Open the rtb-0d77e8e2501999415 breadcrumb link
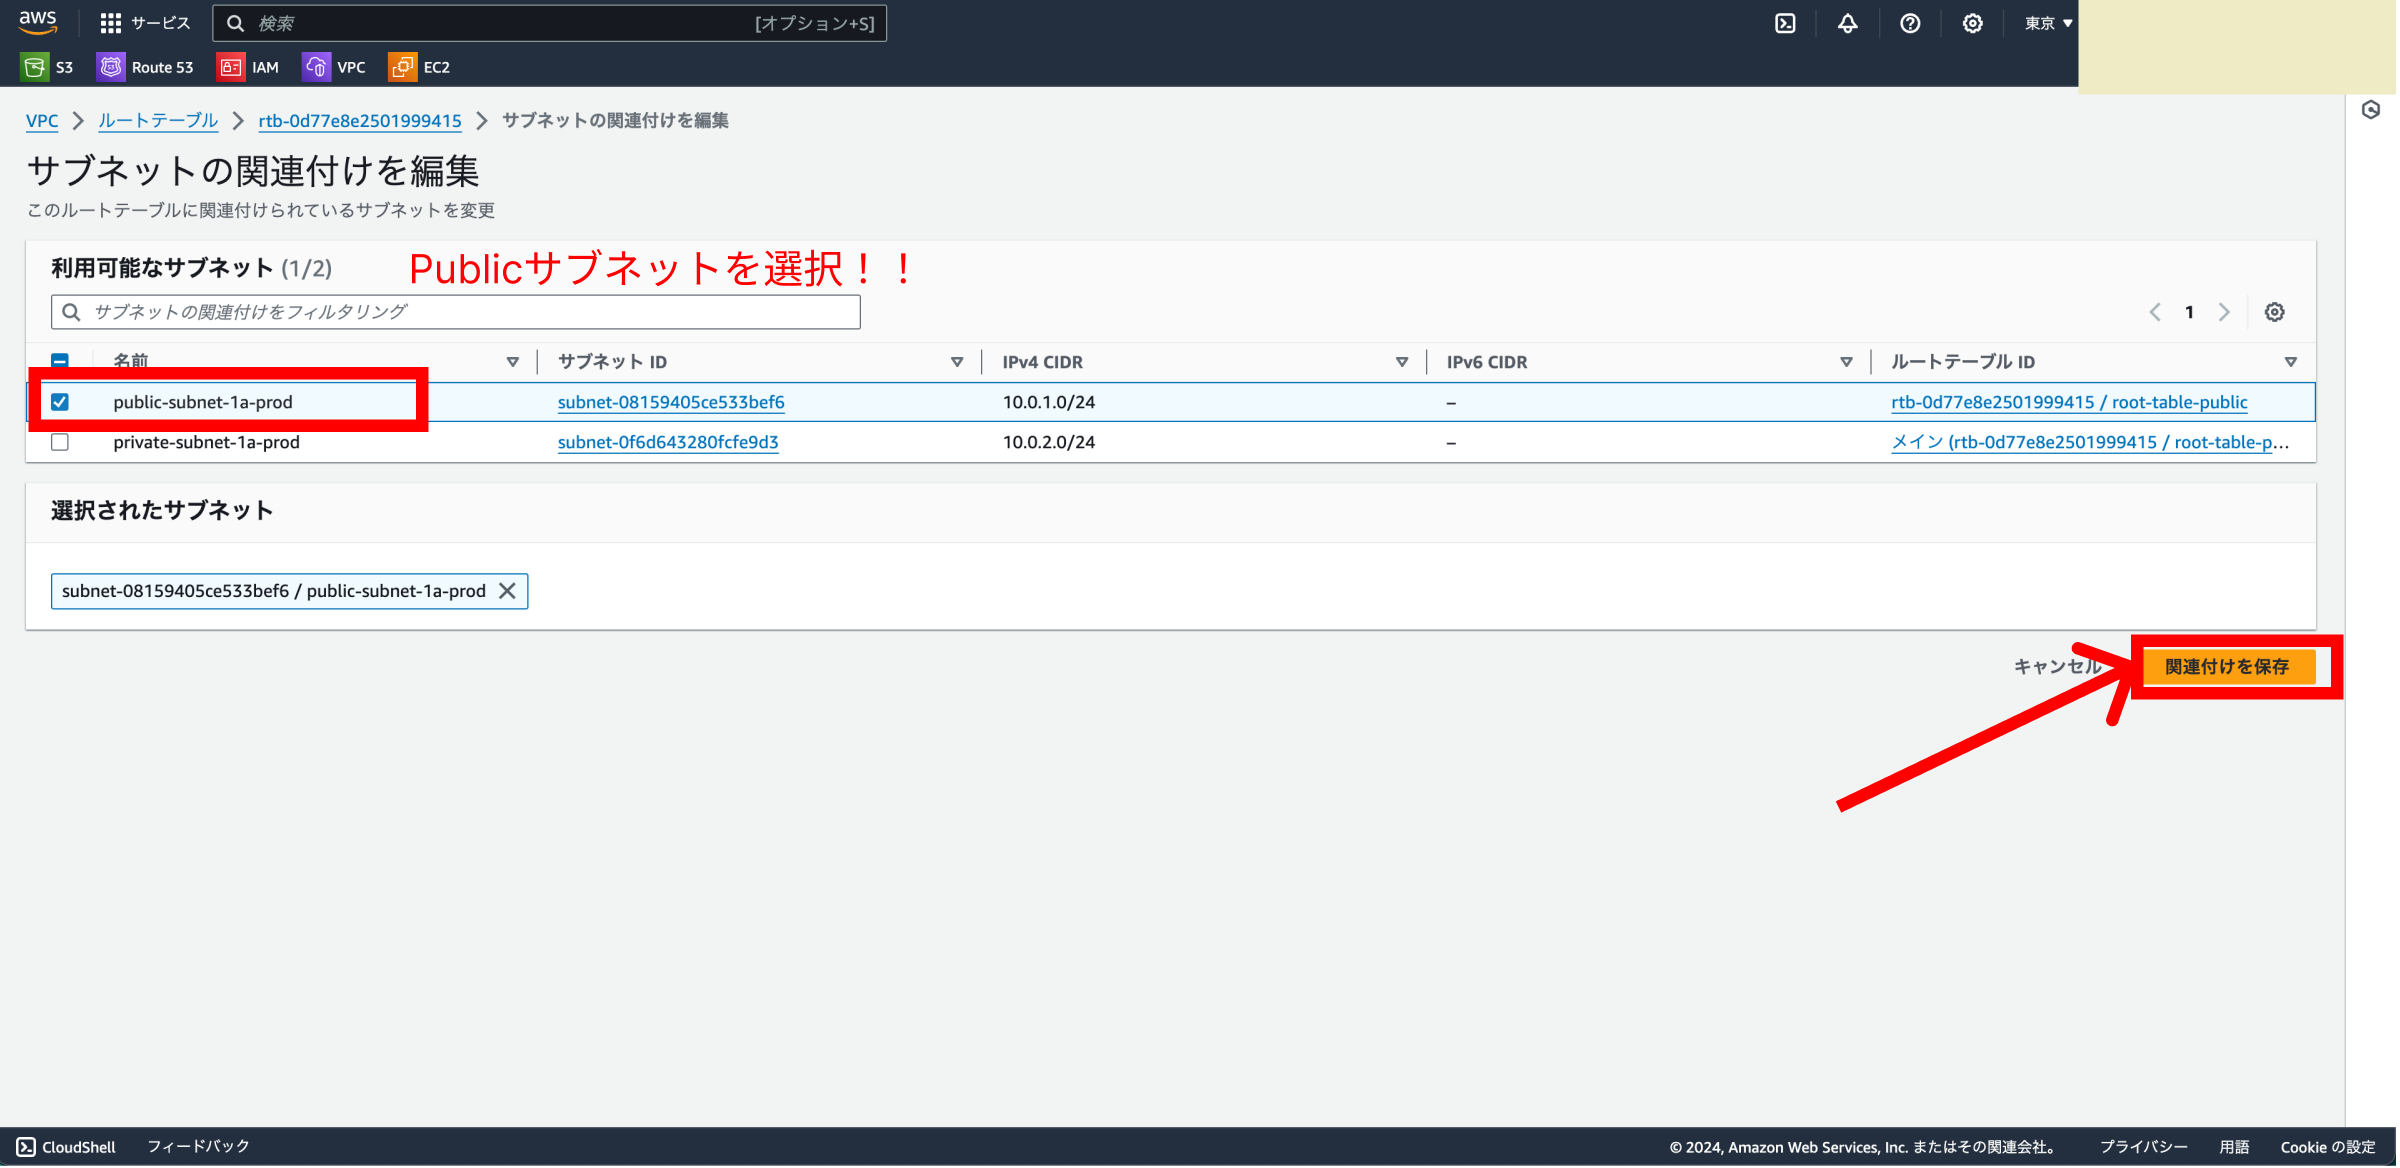This screenshot has height=1168, width=2400. pyautogui.click(x=360, y=120)
